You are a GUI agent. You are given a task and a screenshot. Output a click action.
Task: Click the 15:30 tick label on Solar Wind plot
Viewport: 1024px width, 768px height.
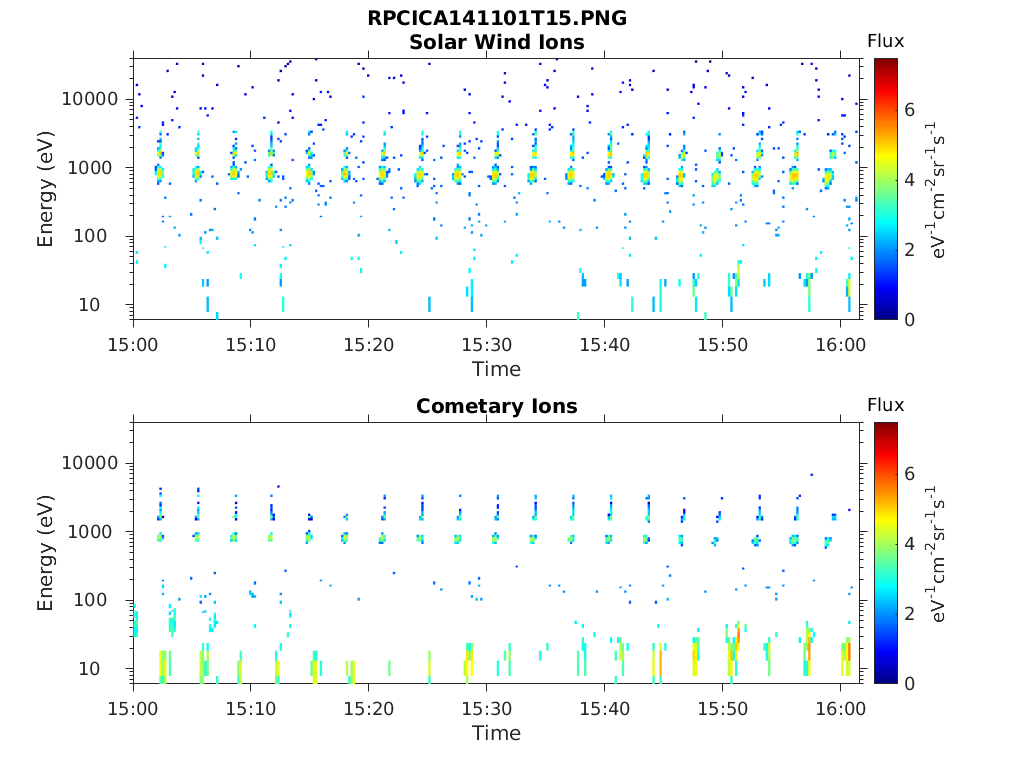(x=487, y=345)
